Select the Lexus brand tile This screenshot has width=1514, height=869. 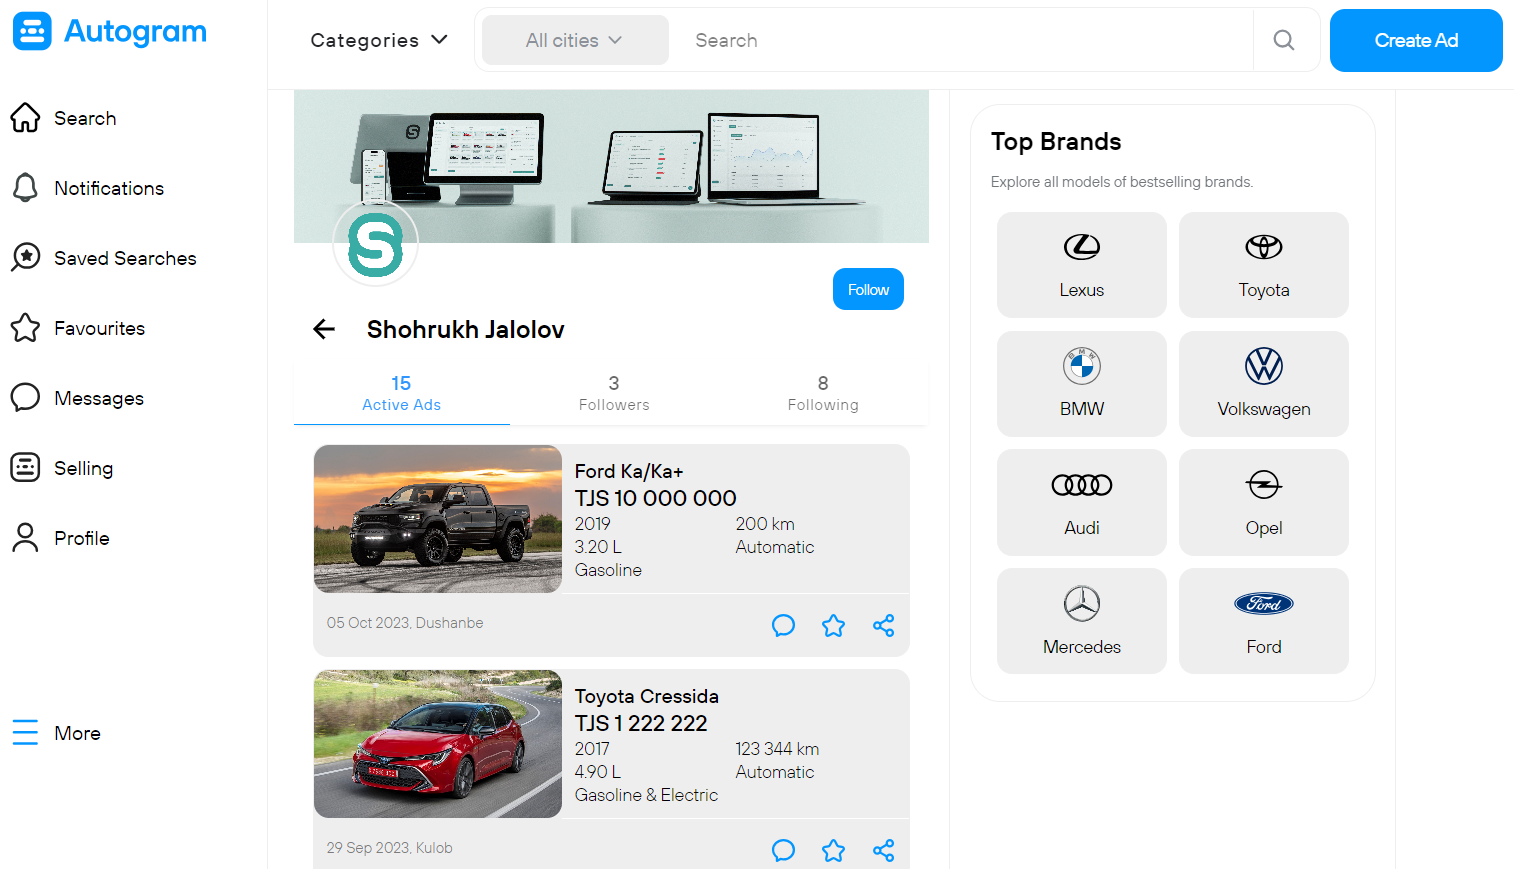(1082, 265)
